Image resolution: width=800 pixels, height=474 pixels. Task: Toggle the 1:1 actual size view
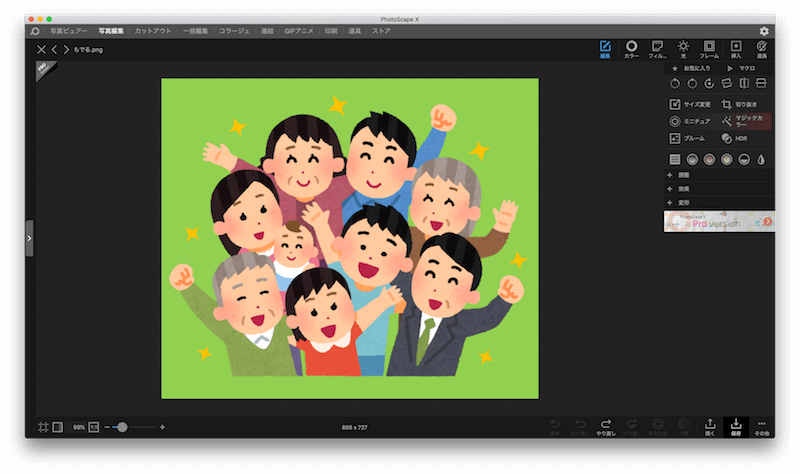[94, 427]
